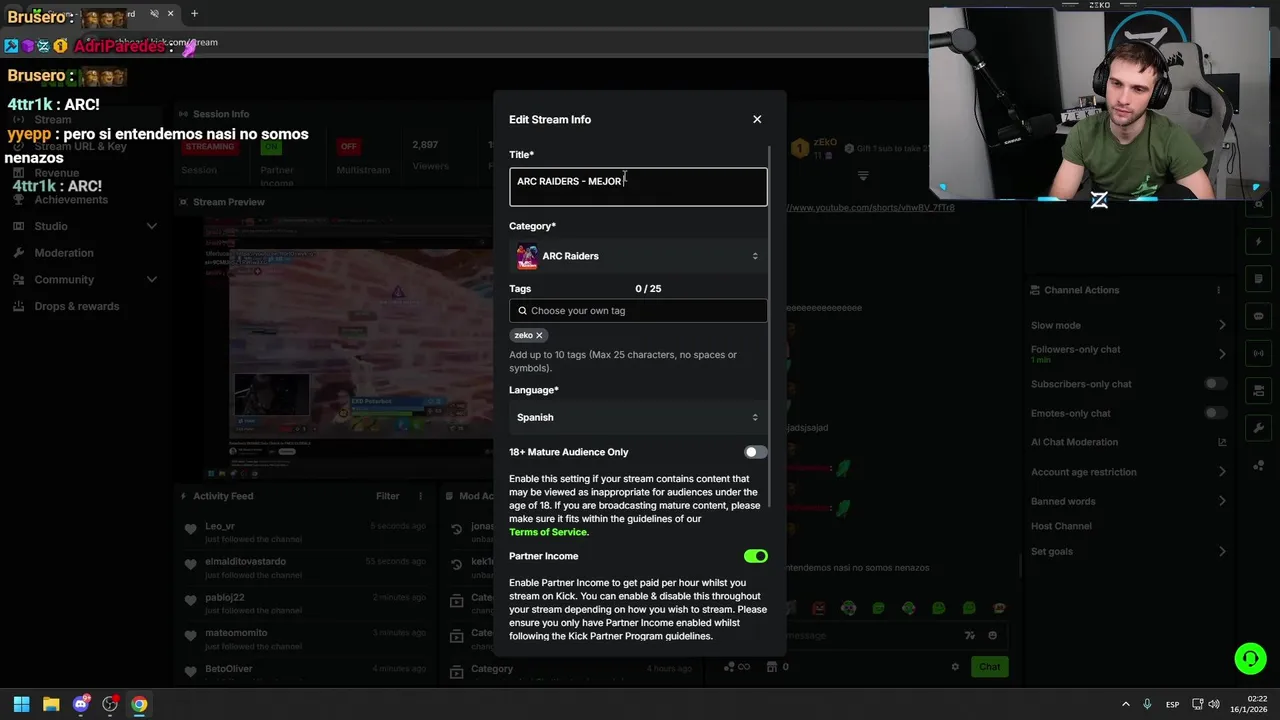The width and height of the screenshot is (1280, 720).
Task: Open Moderation in the sidebar
Action: point(64,253)
